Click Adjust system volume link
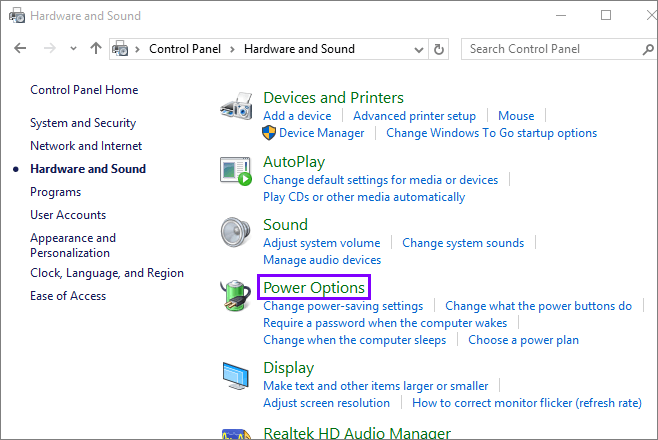Screen dimensions: 658x440 pos(321,243)
